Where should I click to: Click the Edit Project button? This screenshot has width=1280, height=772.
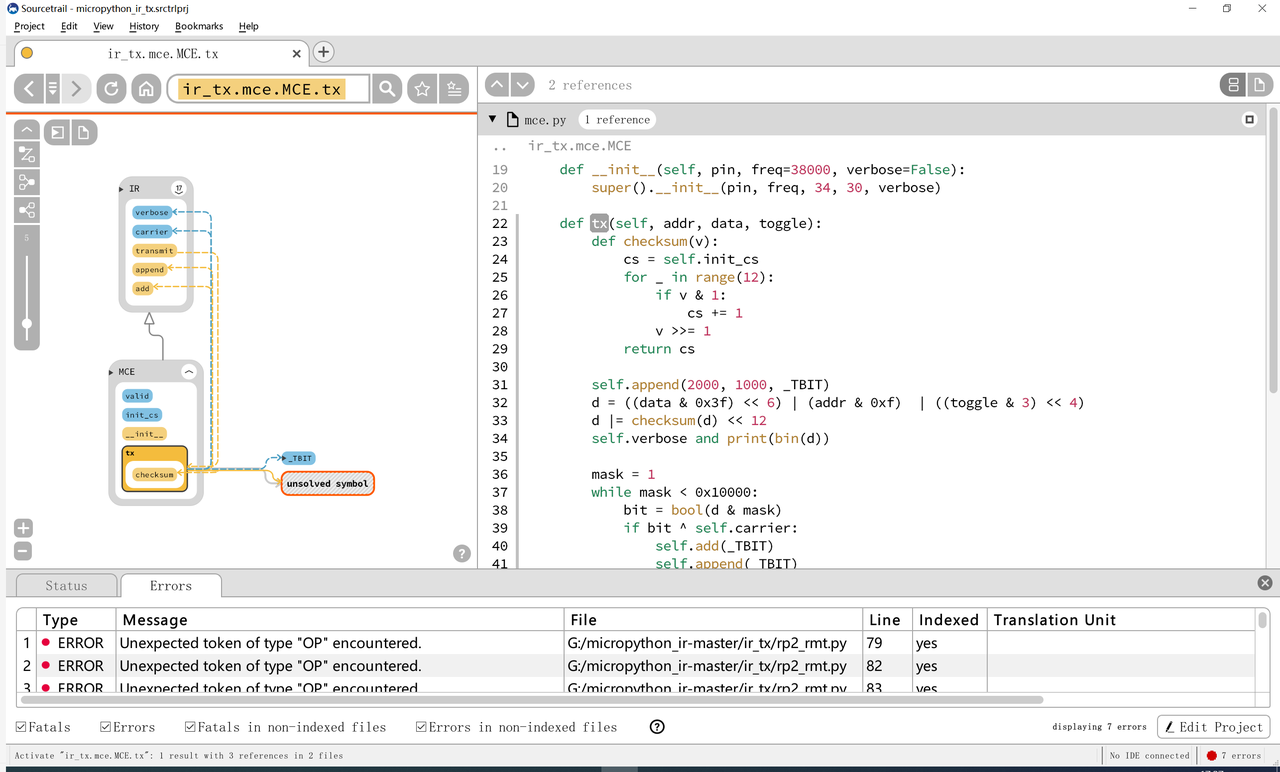pos(1213,727)
